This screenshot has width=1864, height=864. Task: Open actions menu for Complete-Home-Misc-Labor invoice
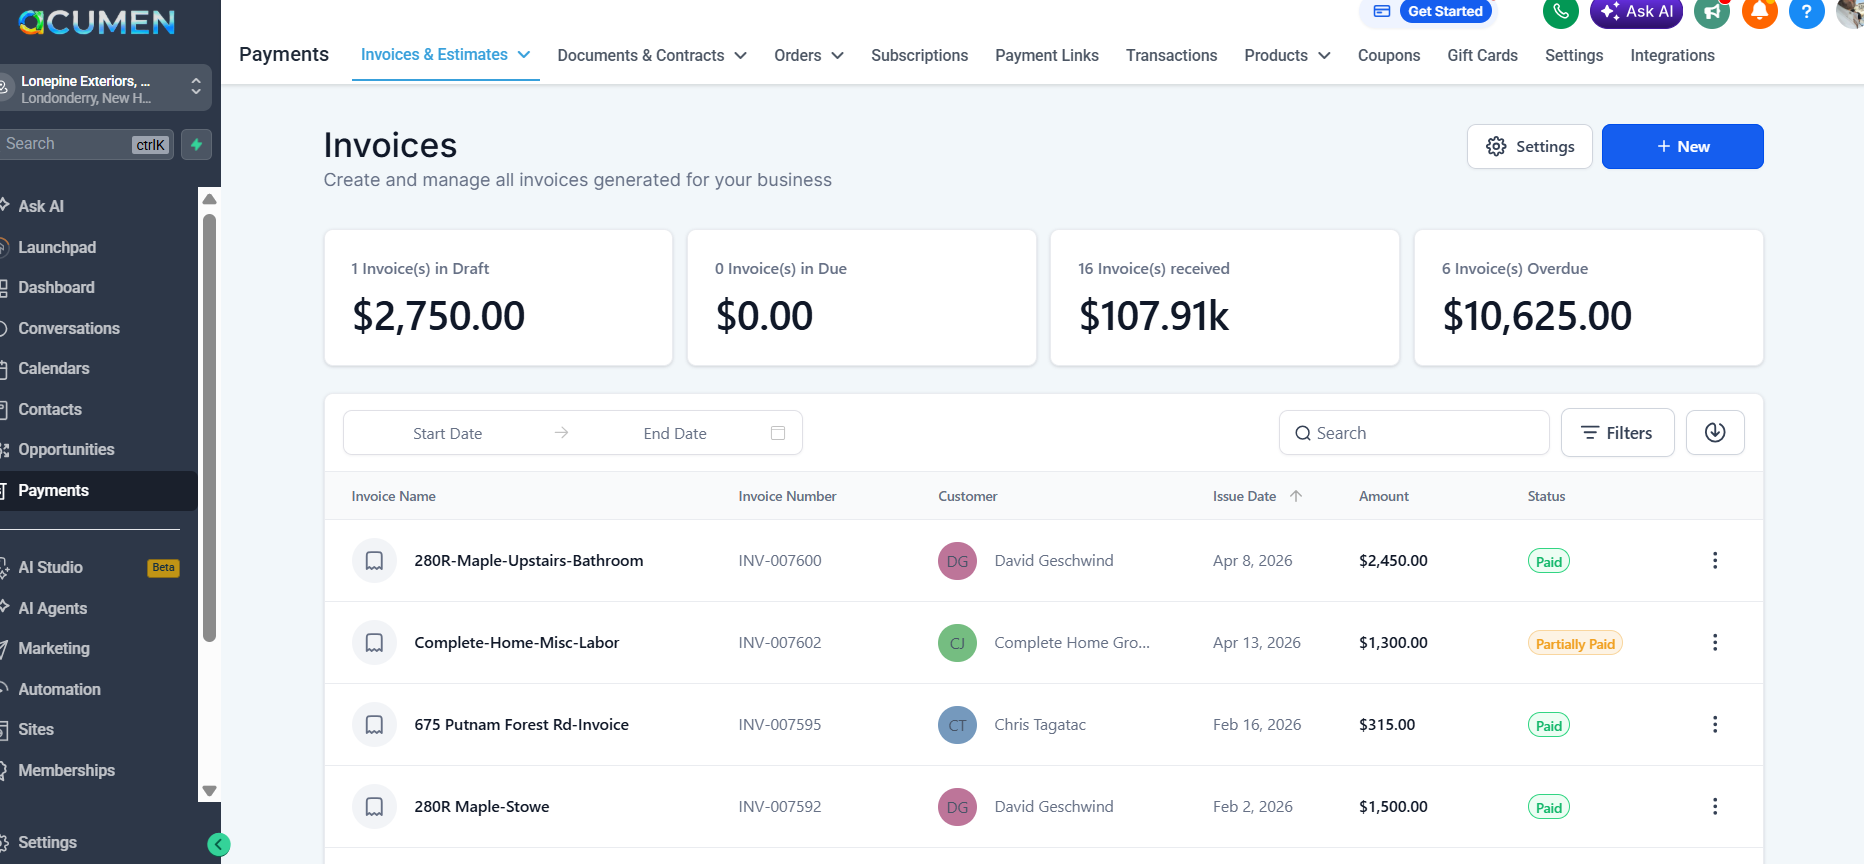coord(1715,643)
